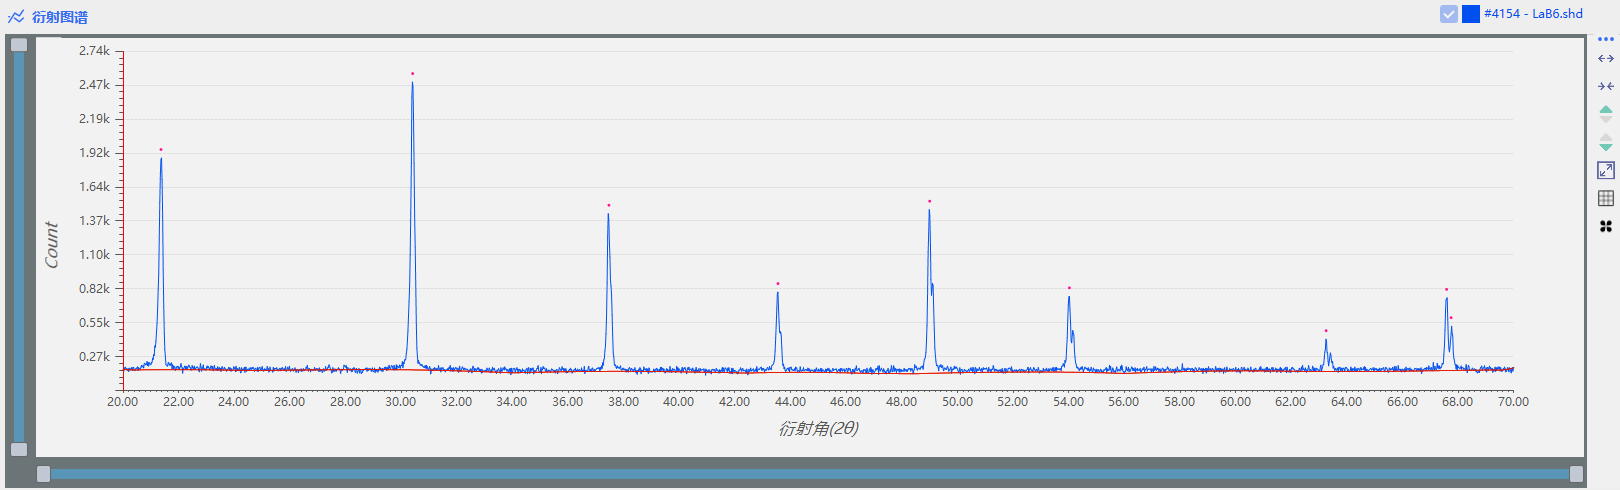Click the right handle of horizontal range slider
The image size is (1620, 490).
[x=1576, y=474]
